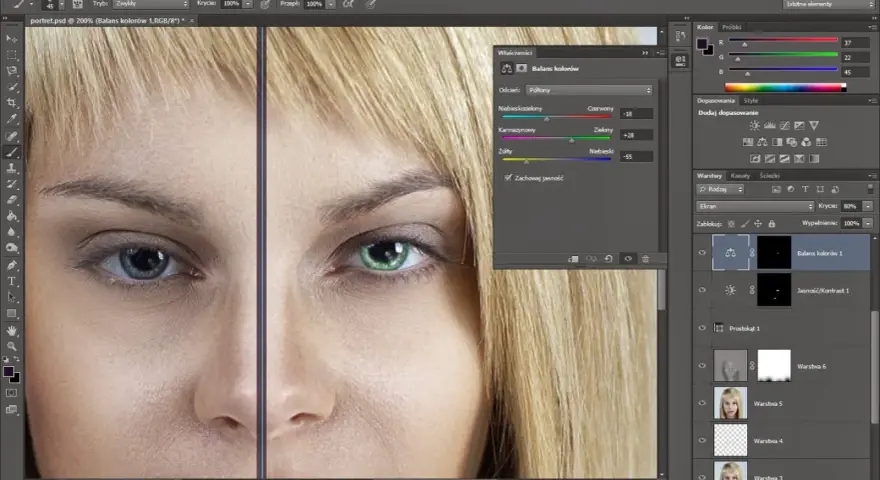The image size is (880, 480).
Task: Select the Clone Stamp tool
Action: (x=11, y=168)
